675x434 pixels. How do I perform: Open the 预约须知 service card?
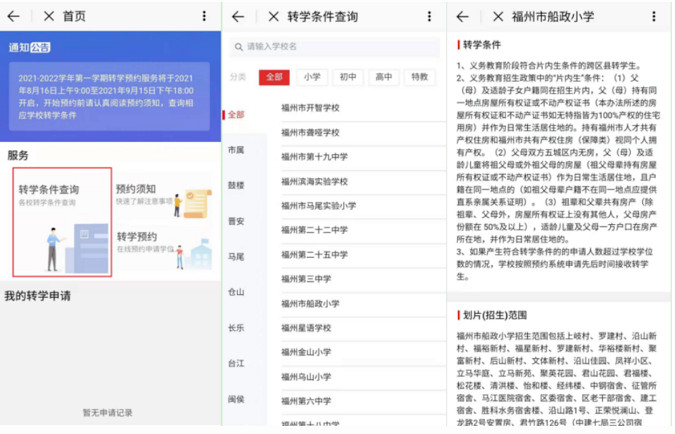(x=164, y=199)
